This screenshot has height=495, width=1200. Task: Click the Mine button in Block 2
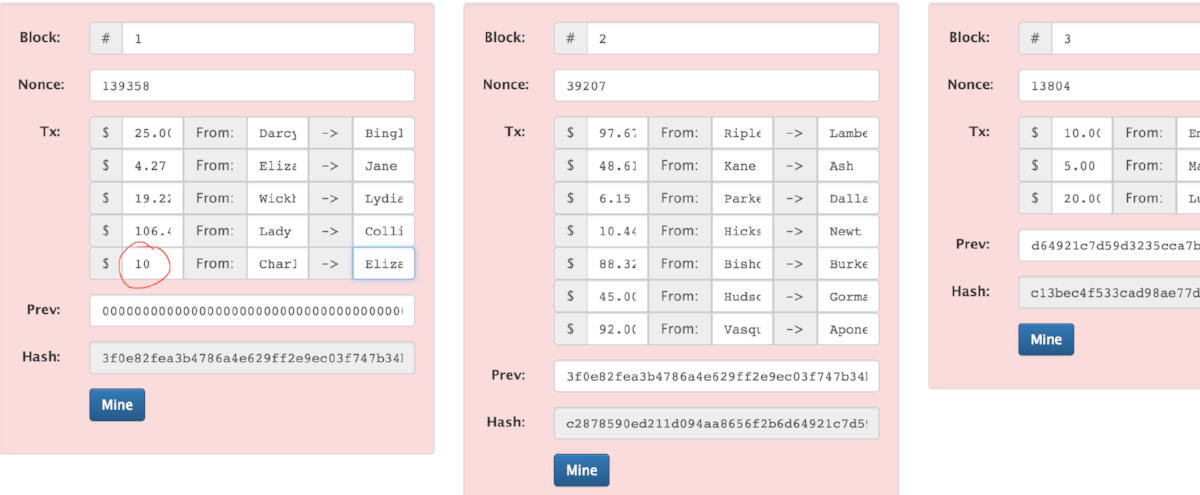[582, 470]
